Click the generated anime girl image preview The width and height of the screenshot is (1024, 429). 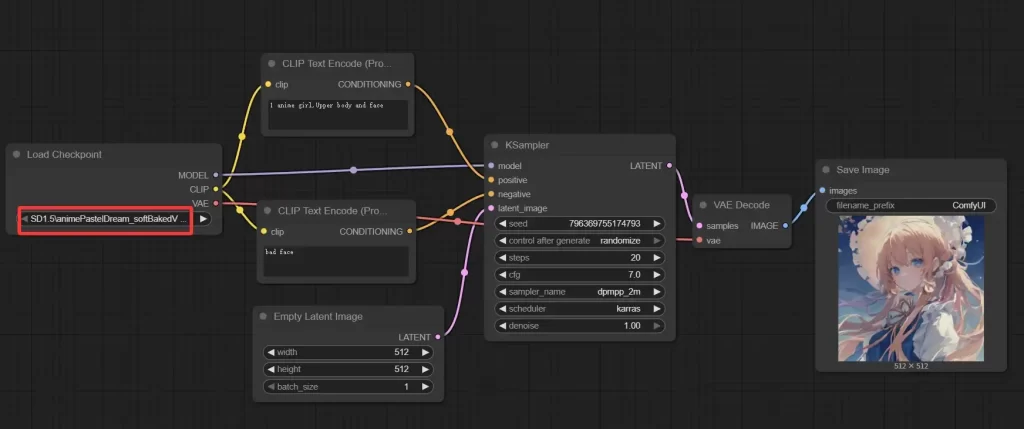click(x=910, y=289)
